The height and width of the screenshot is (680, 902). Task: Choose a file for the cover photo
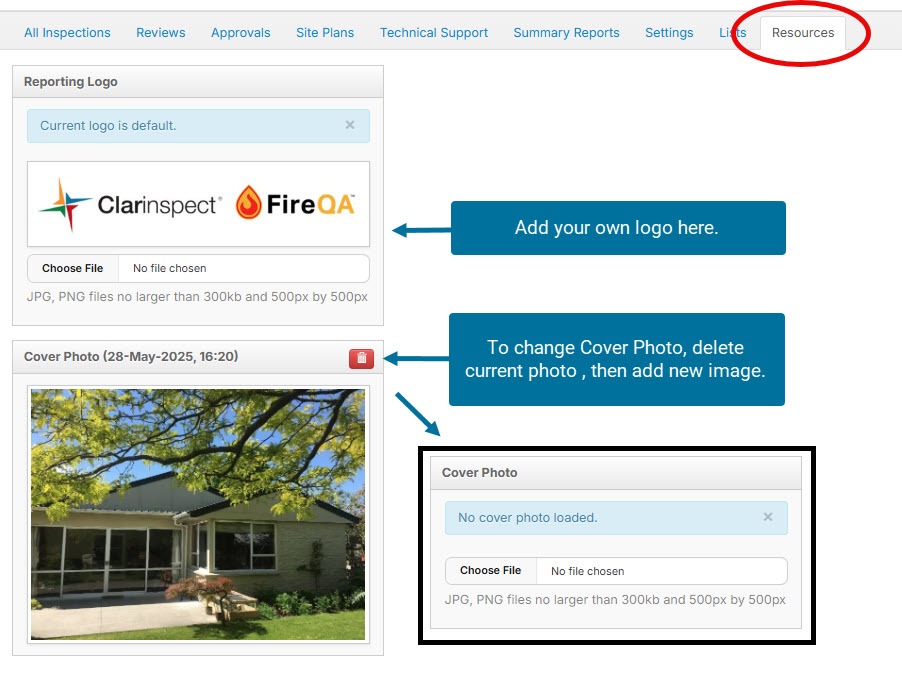(491, 571)
